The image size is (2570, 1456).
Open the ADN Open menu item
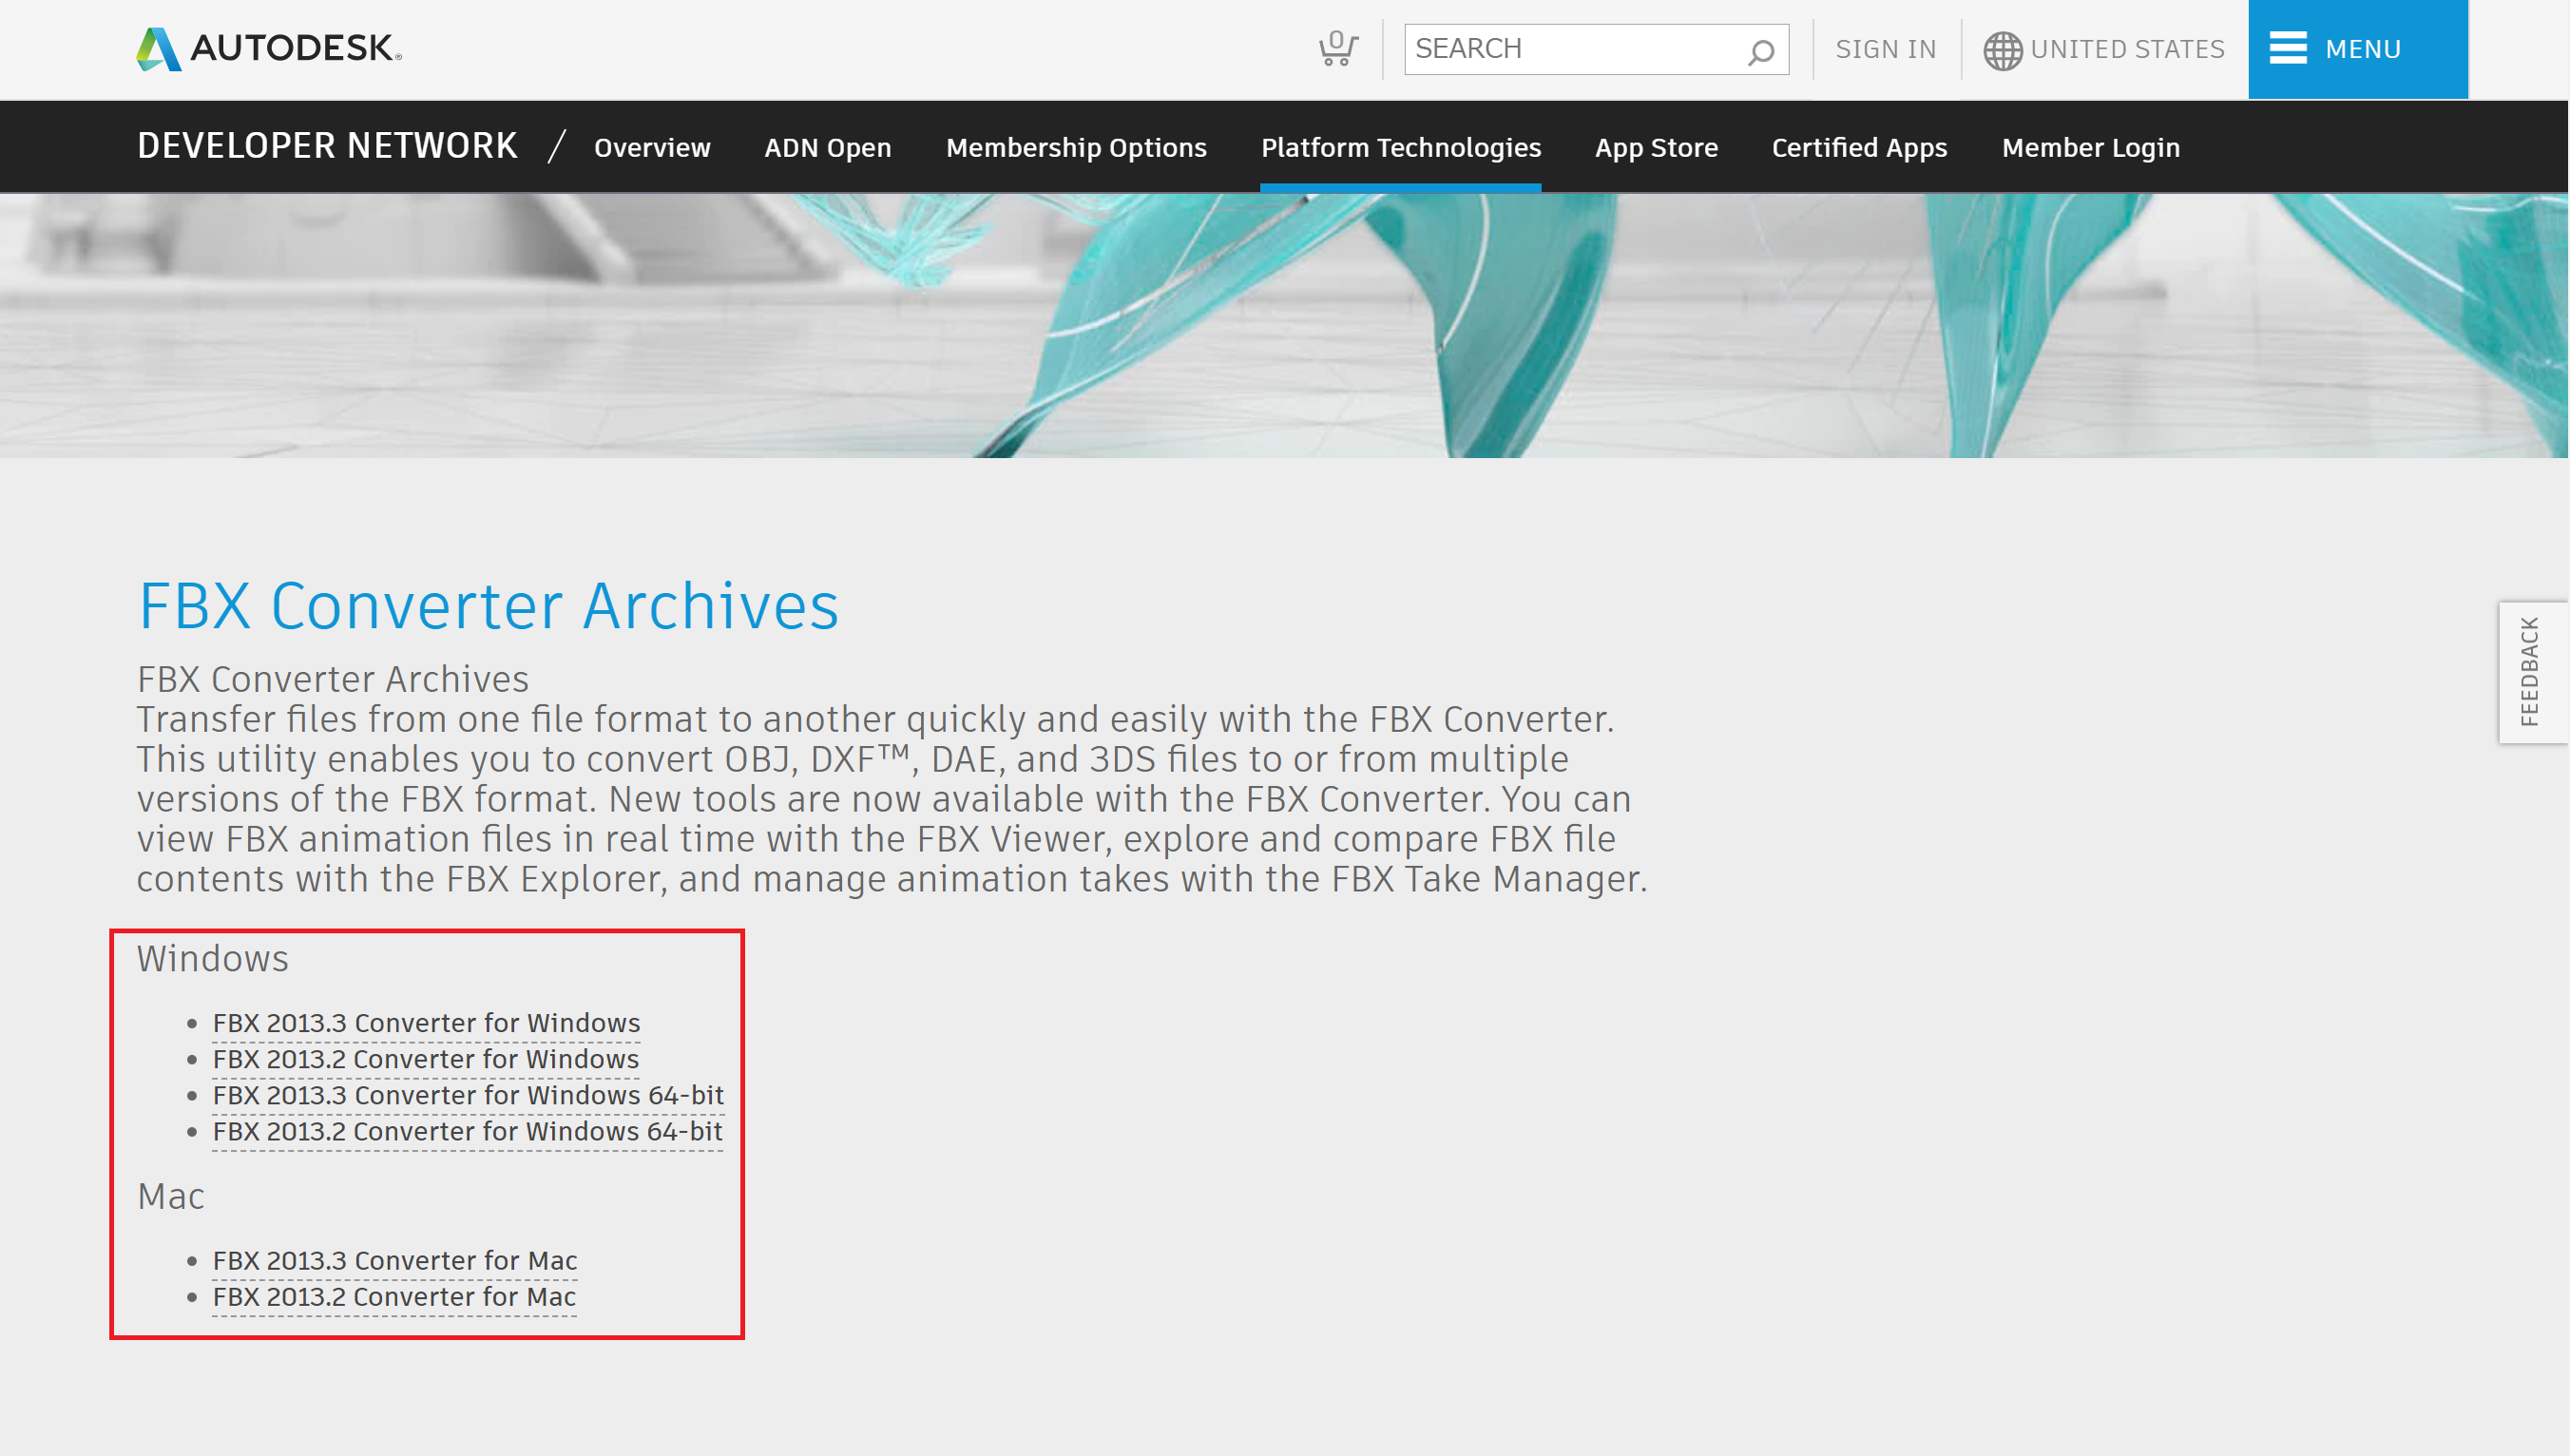point(827,147)
